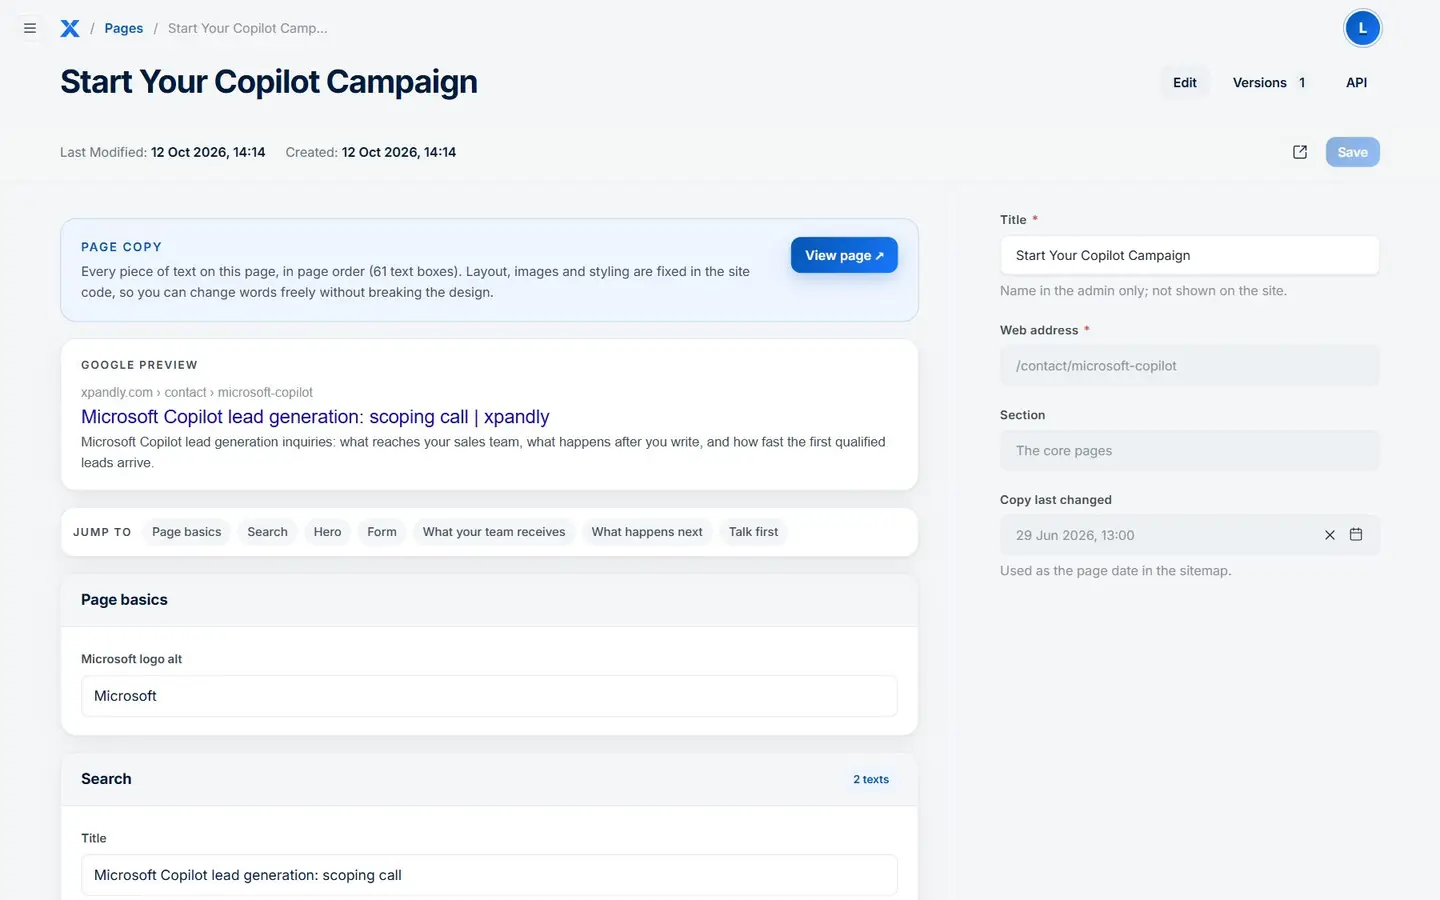Switch to the Versions tab
Viewport: 1440px width, 900px height.
point(1269,83)
